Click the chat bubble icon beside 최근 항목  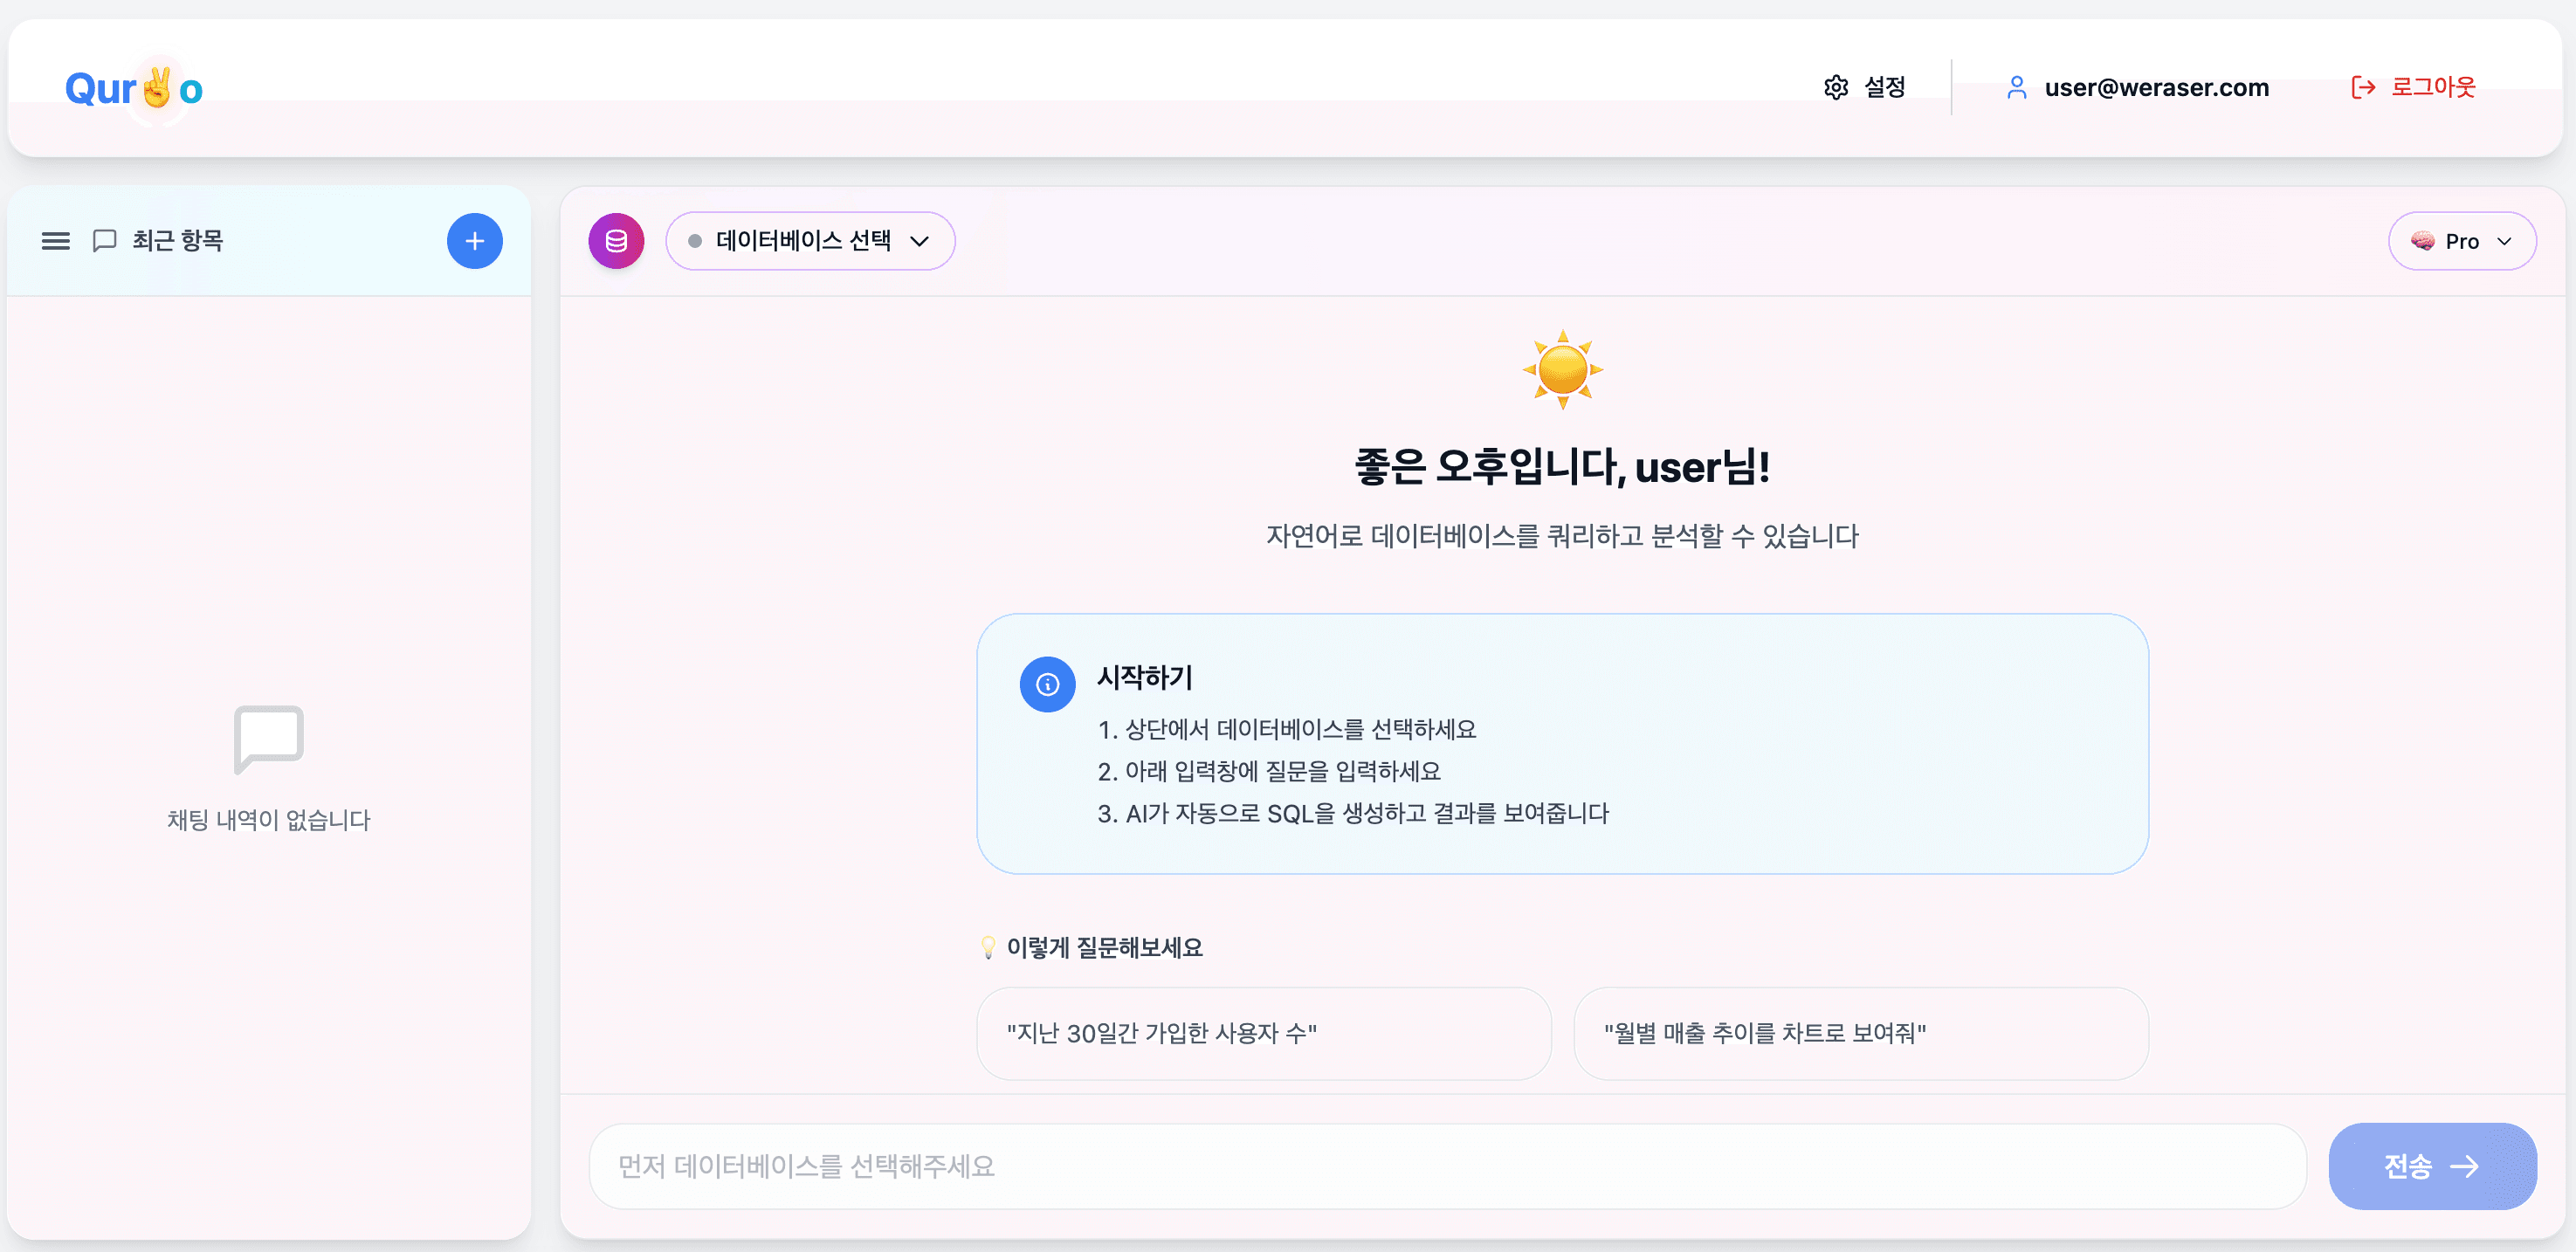click(104, 241)
